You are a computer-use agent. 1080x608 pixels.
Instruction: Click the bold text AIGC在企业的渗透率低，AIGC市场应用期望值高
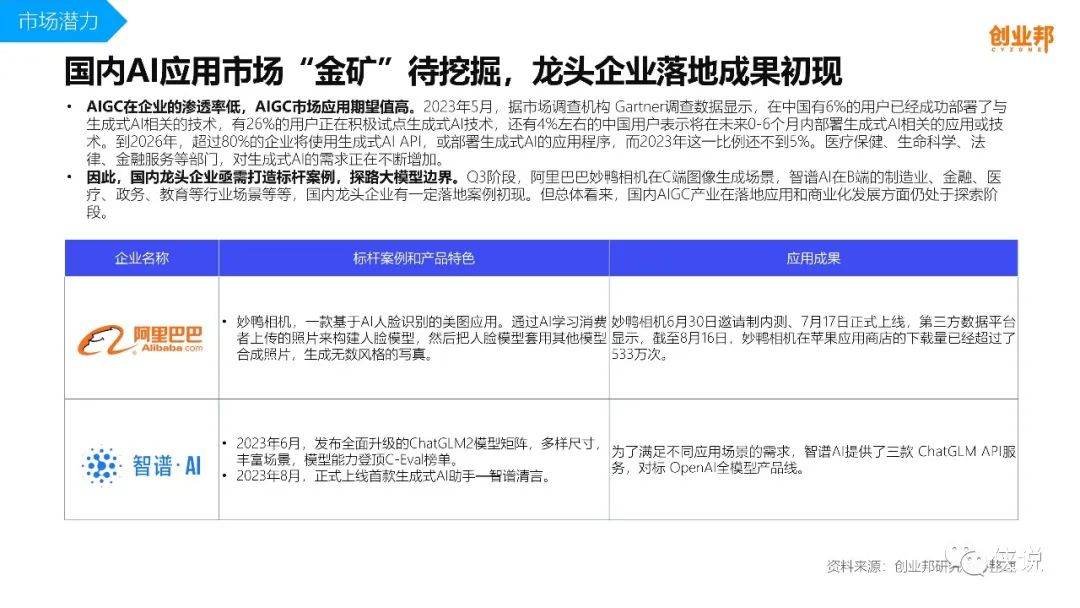[x=252, y=107]
